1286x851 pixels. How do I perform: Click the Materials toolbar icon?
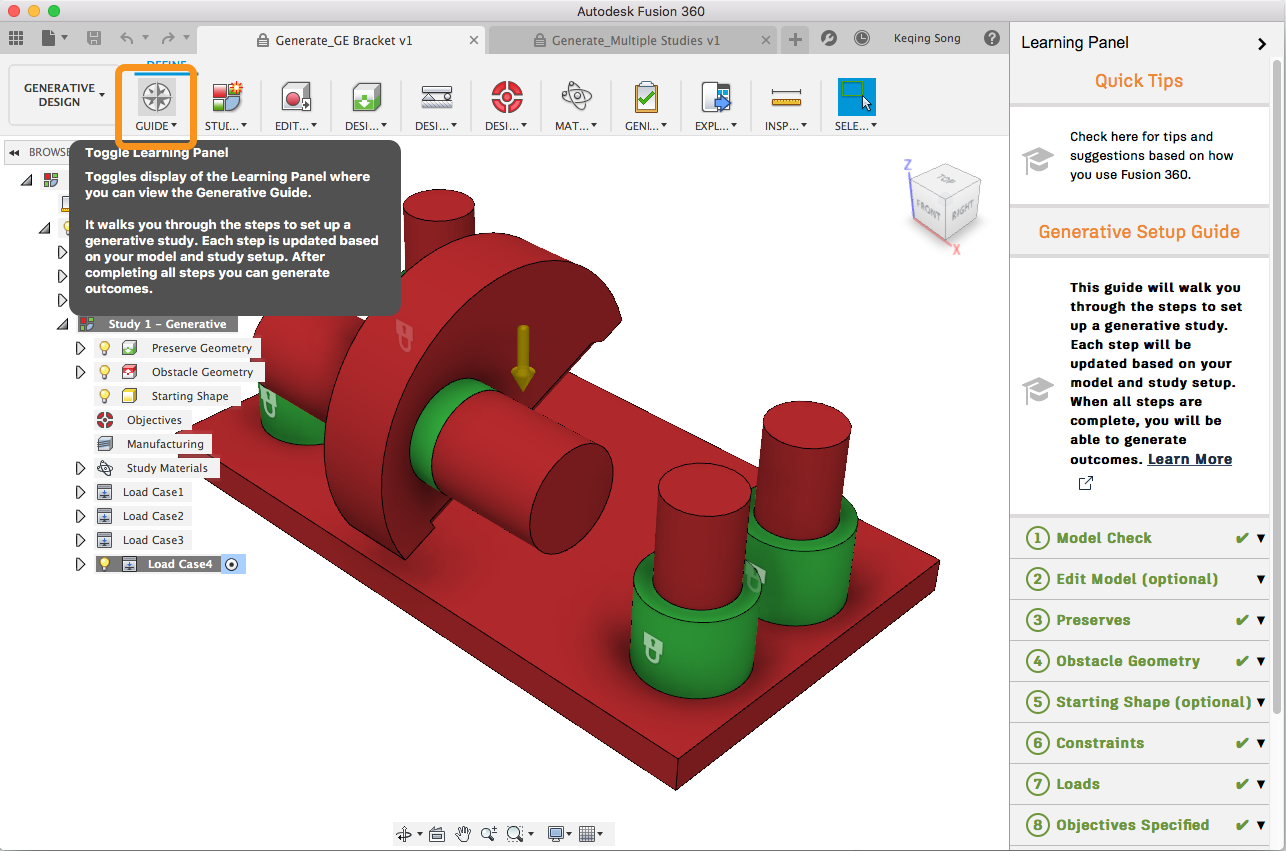click(x=576, y=98)
